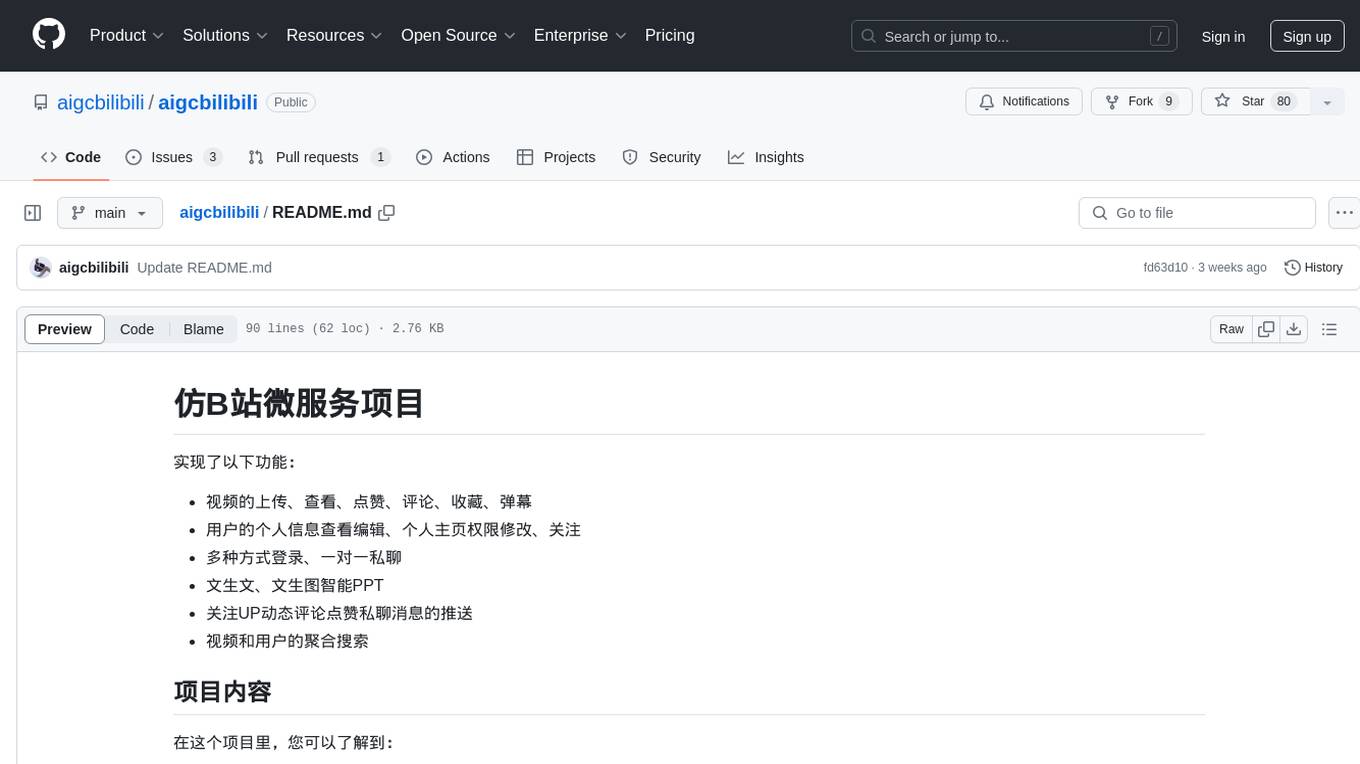Copy raw file contents
1360x764 pixels.
click(x=1267, y=329)
